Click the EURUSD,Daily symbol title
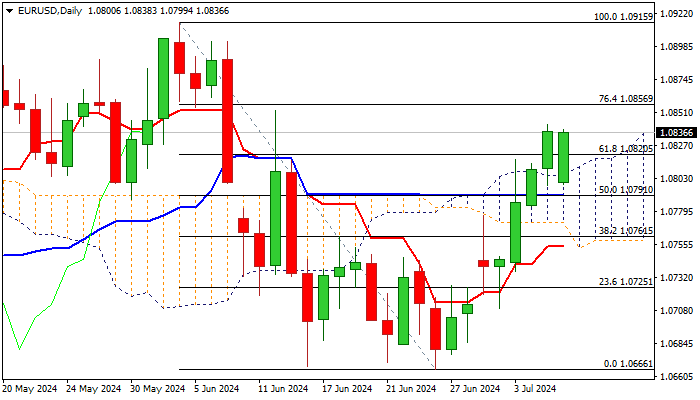This screenshot has width=700, height=400. [50, 11]
